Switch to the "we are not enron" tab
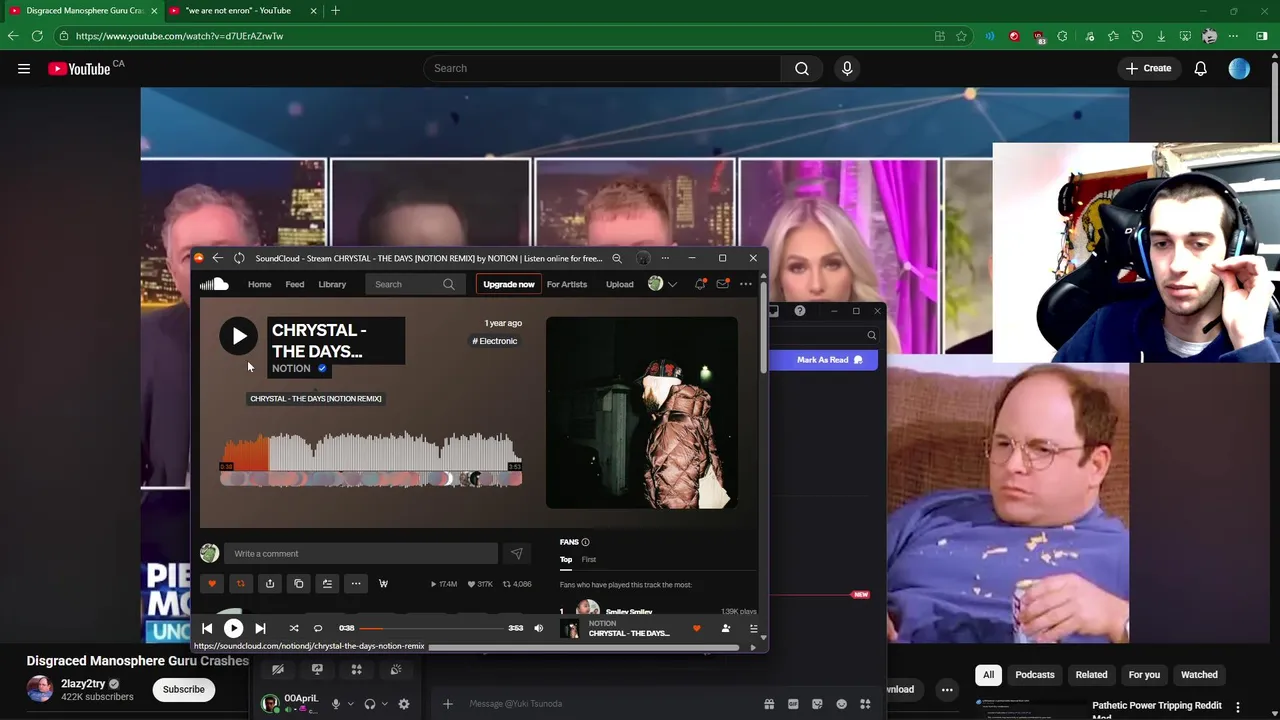 click(237, 11)
